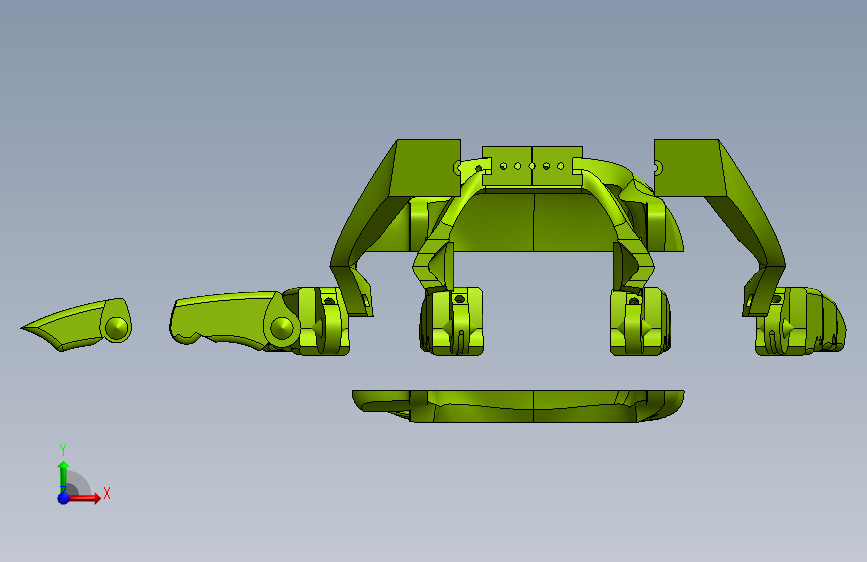Select the blue Z axis ball
The width and height of the screenshot is (867, 562).
pos(64,498)
